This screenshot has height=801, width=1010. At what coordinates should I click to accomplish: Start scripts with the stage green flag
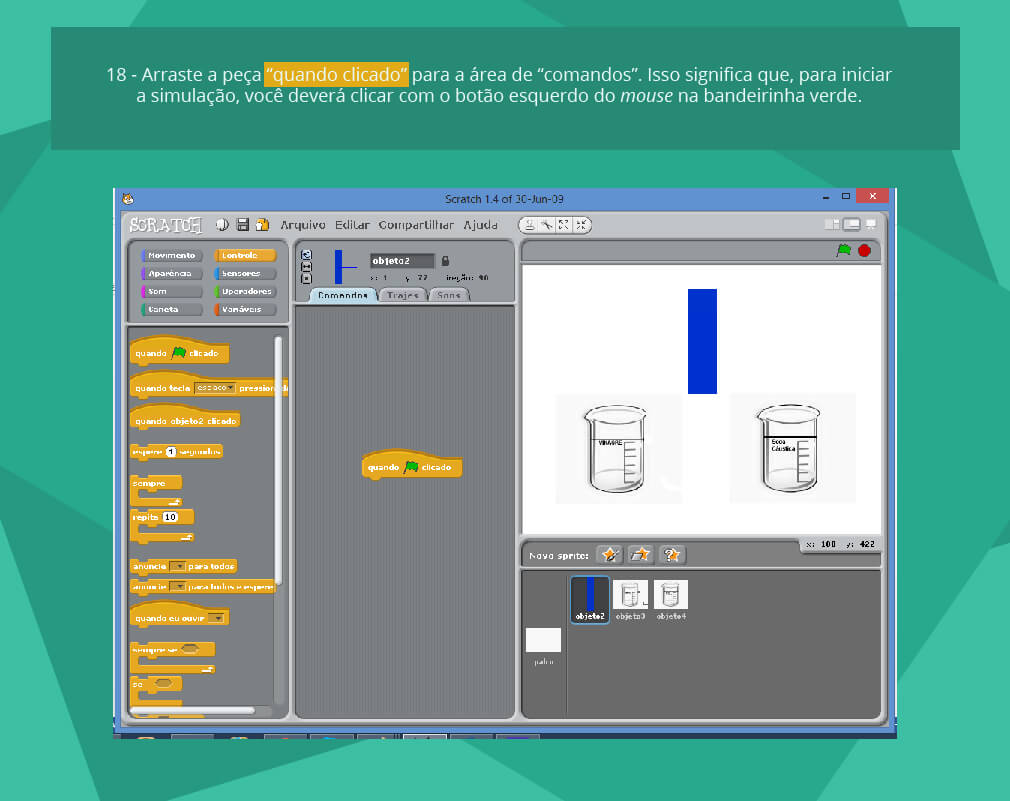pos(844,250)
